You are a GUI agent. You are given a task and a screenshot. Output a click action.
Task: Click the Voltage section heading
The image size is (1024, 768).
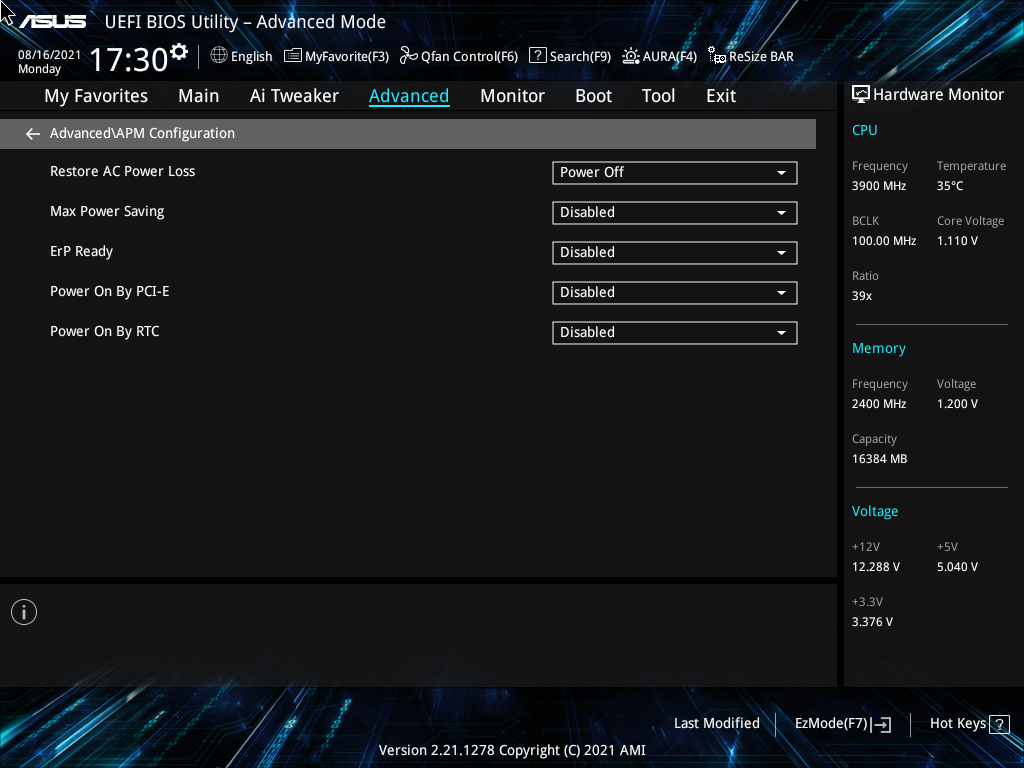(x=875, y=511)
